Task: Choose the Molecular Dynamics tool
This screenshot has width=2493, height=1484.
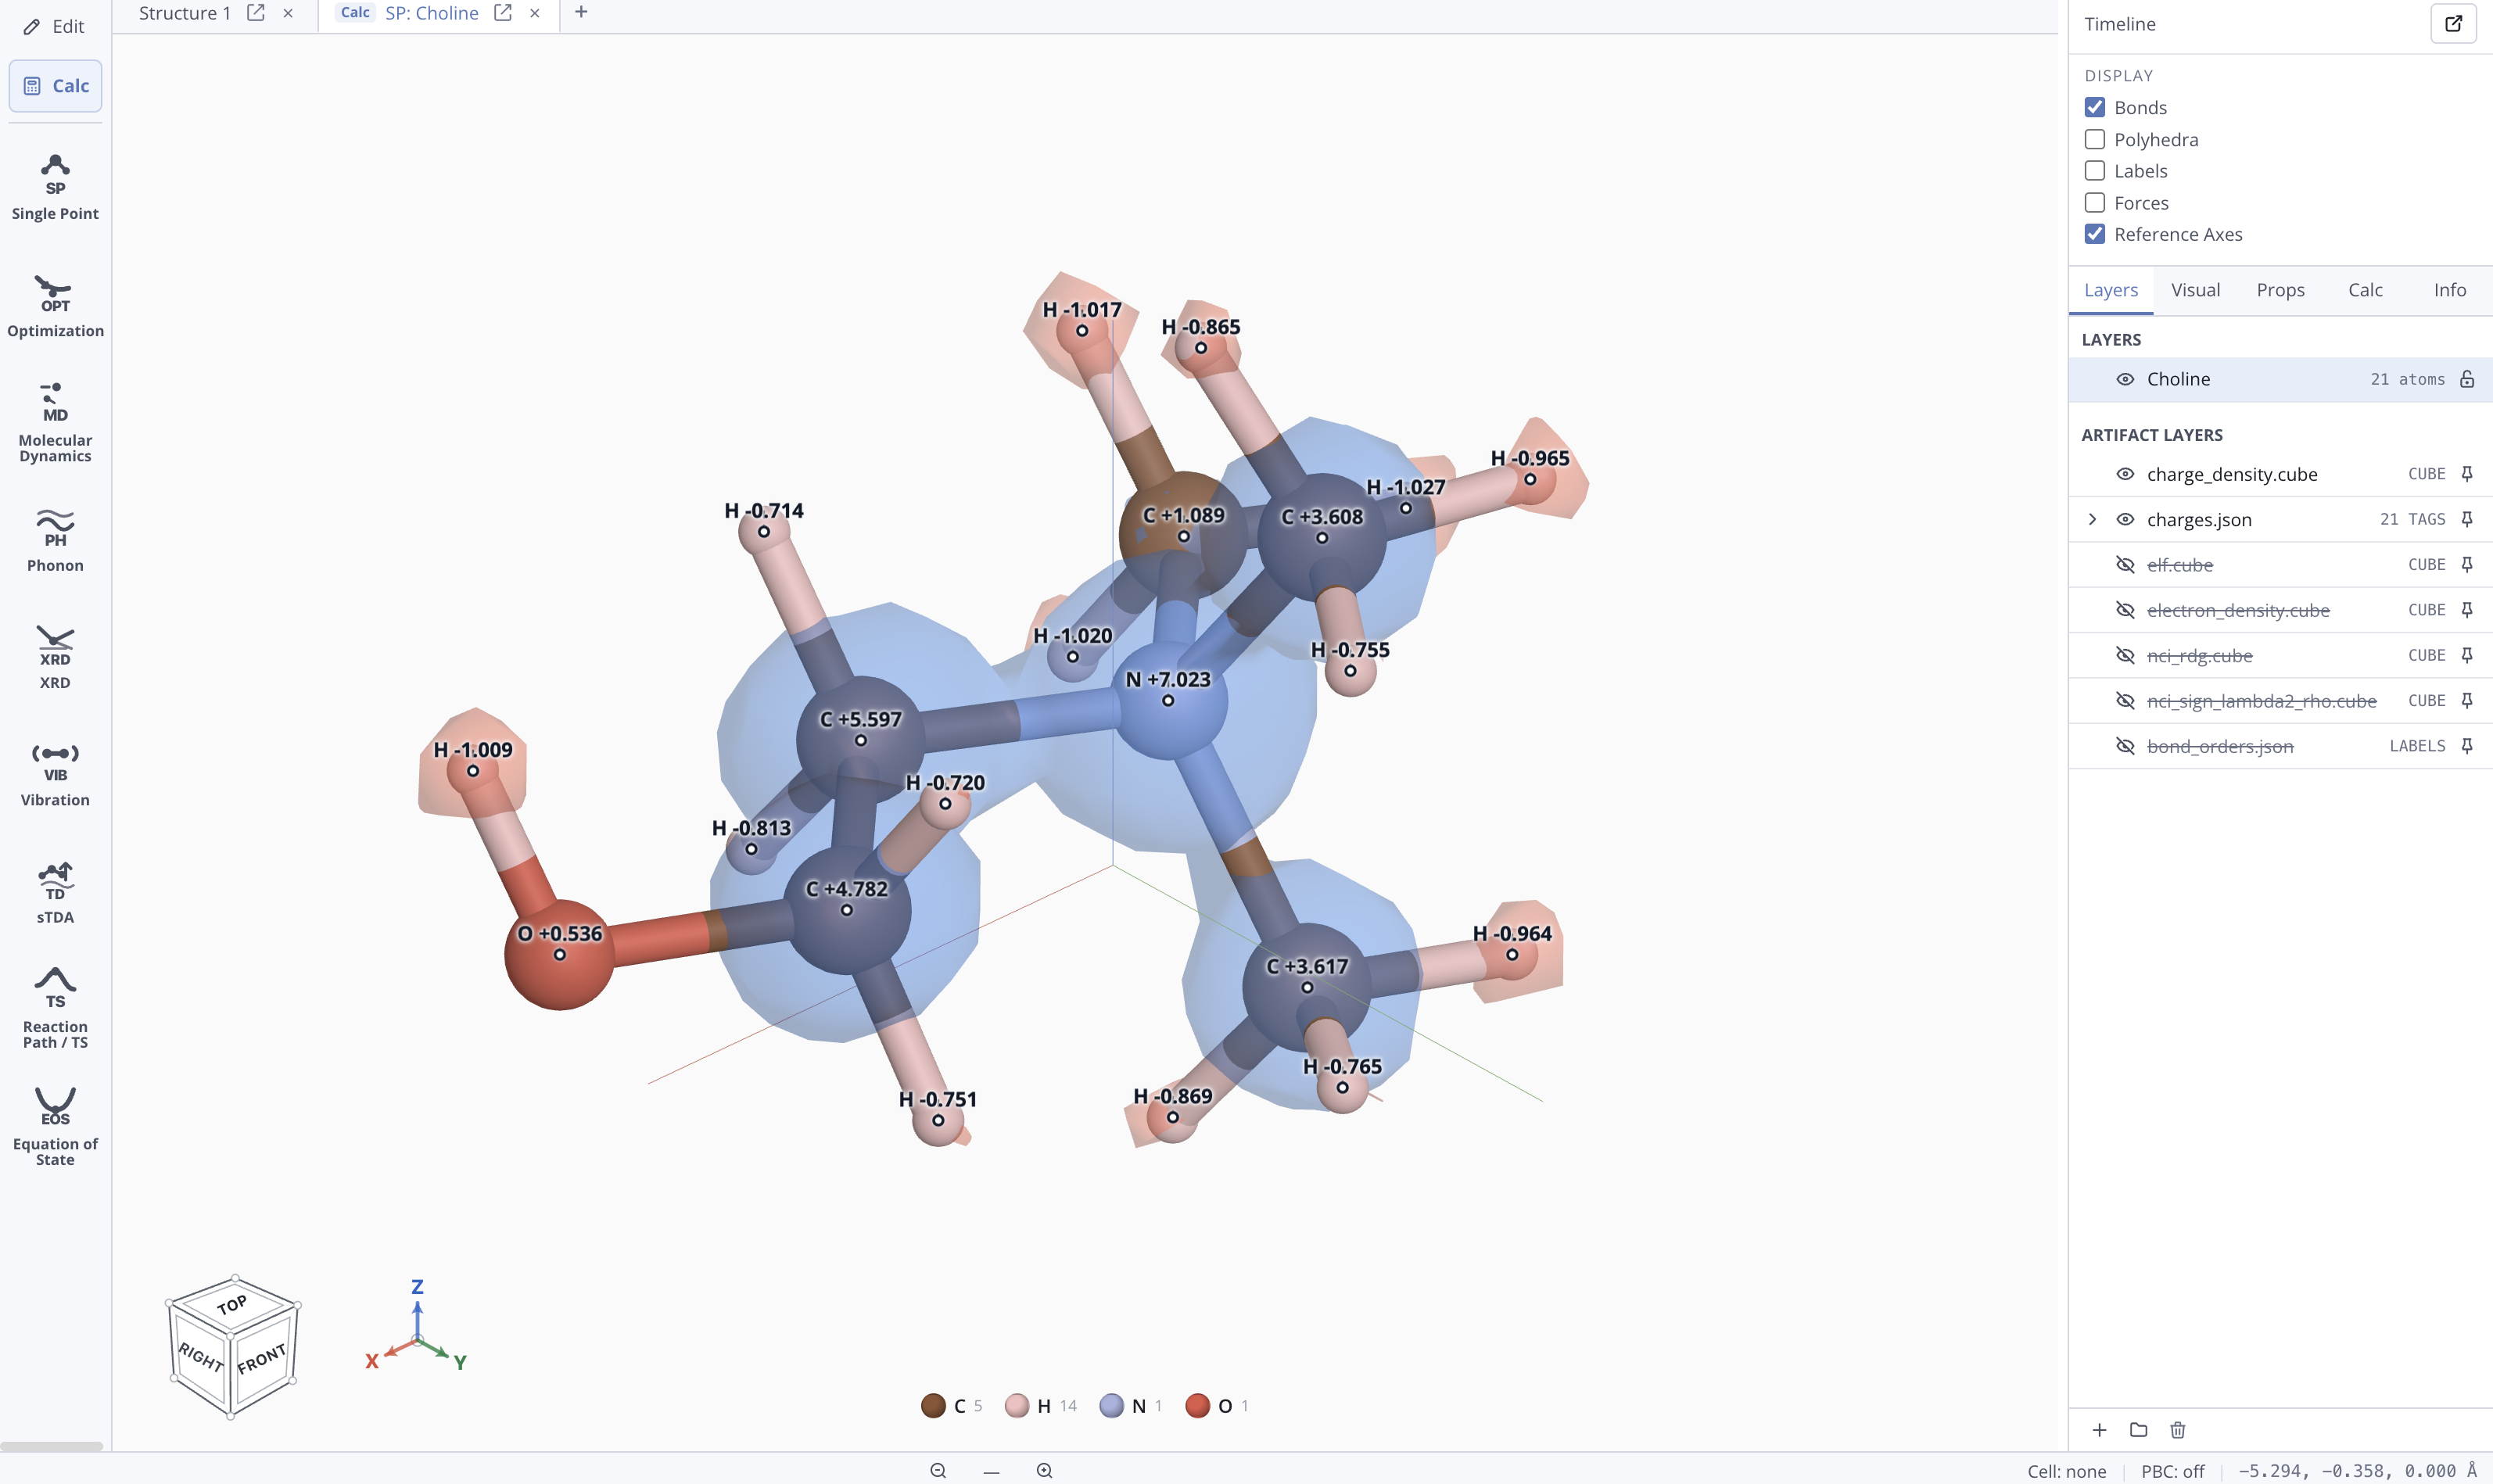Action: [55, 421]
